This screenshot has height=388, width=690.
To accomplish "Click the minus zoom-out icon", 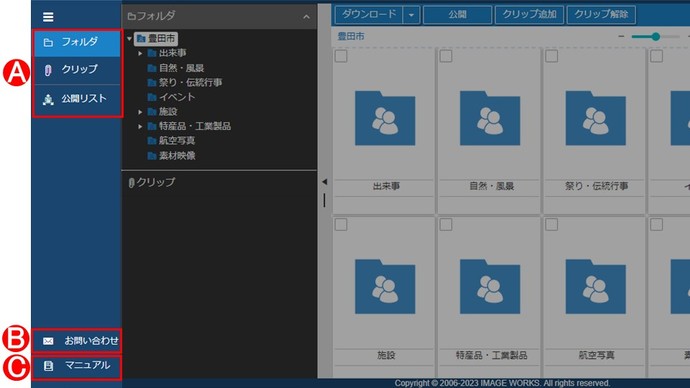I will [621, 37].
